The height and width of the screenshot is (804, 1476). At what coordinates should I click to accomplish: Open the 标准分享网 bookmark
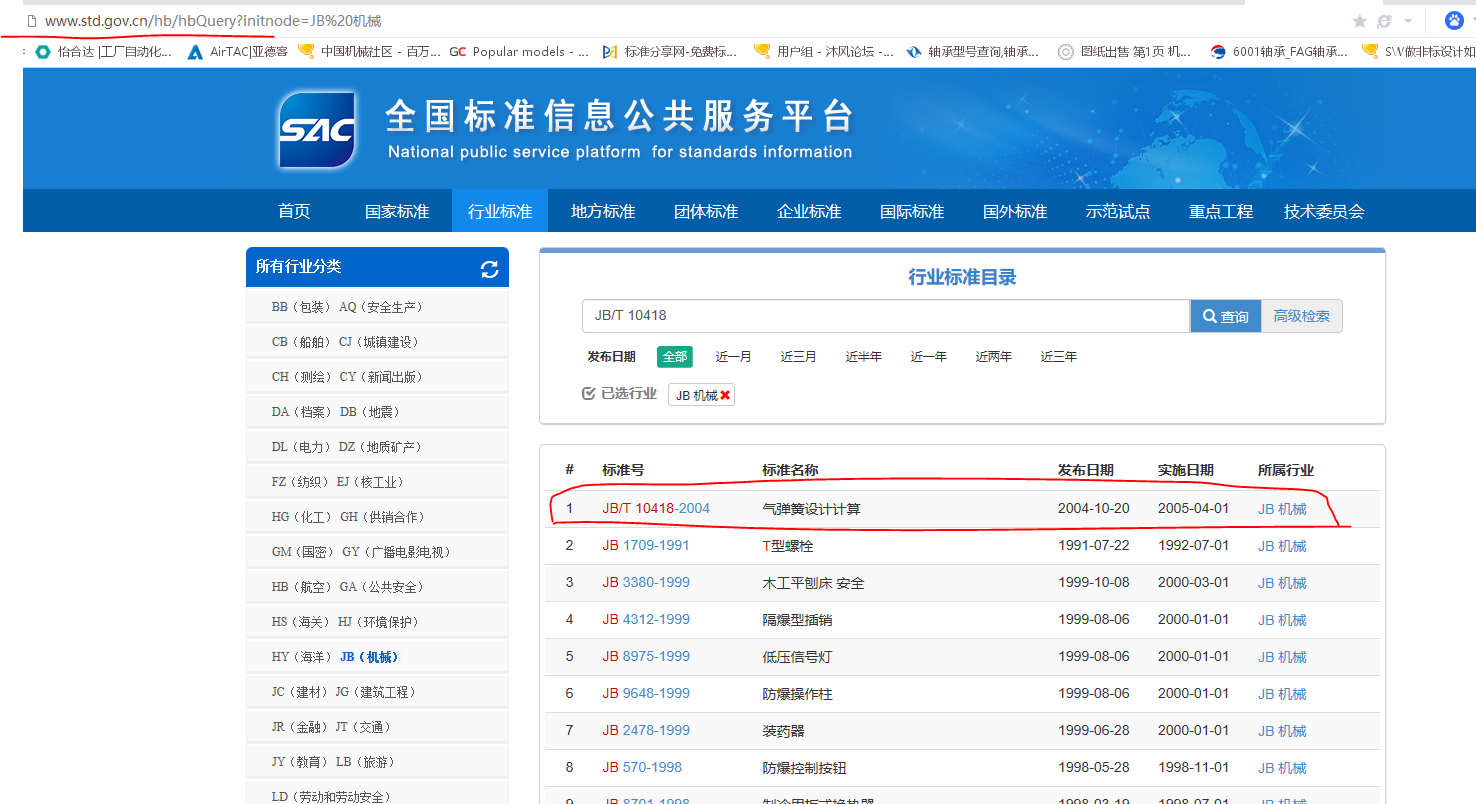coord(669,51)
